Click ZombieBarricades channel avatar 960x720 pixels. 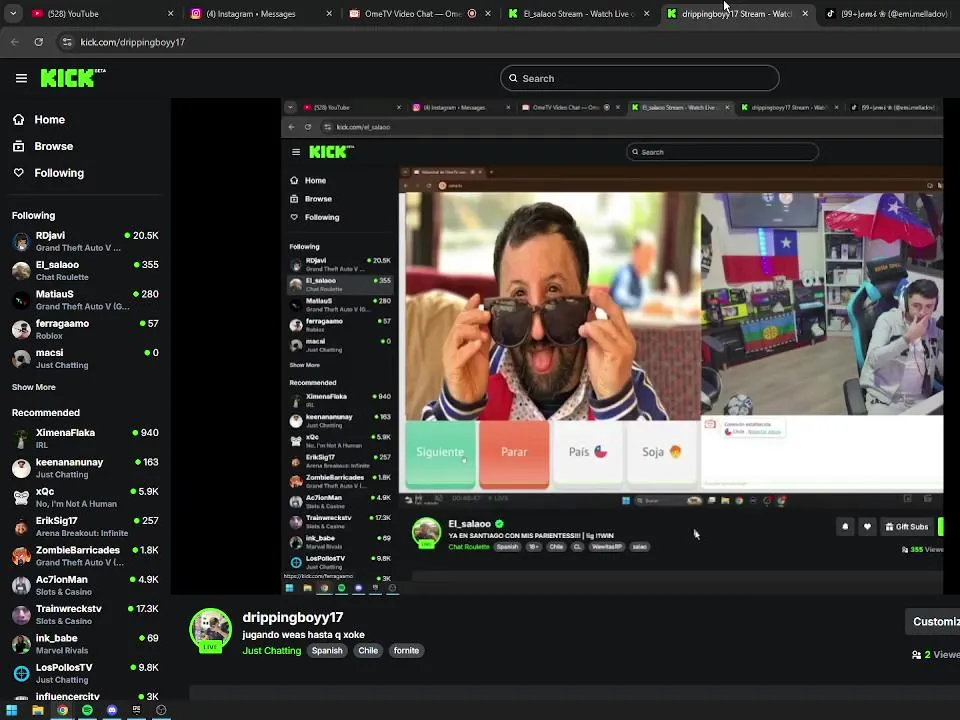coord(21,556)
